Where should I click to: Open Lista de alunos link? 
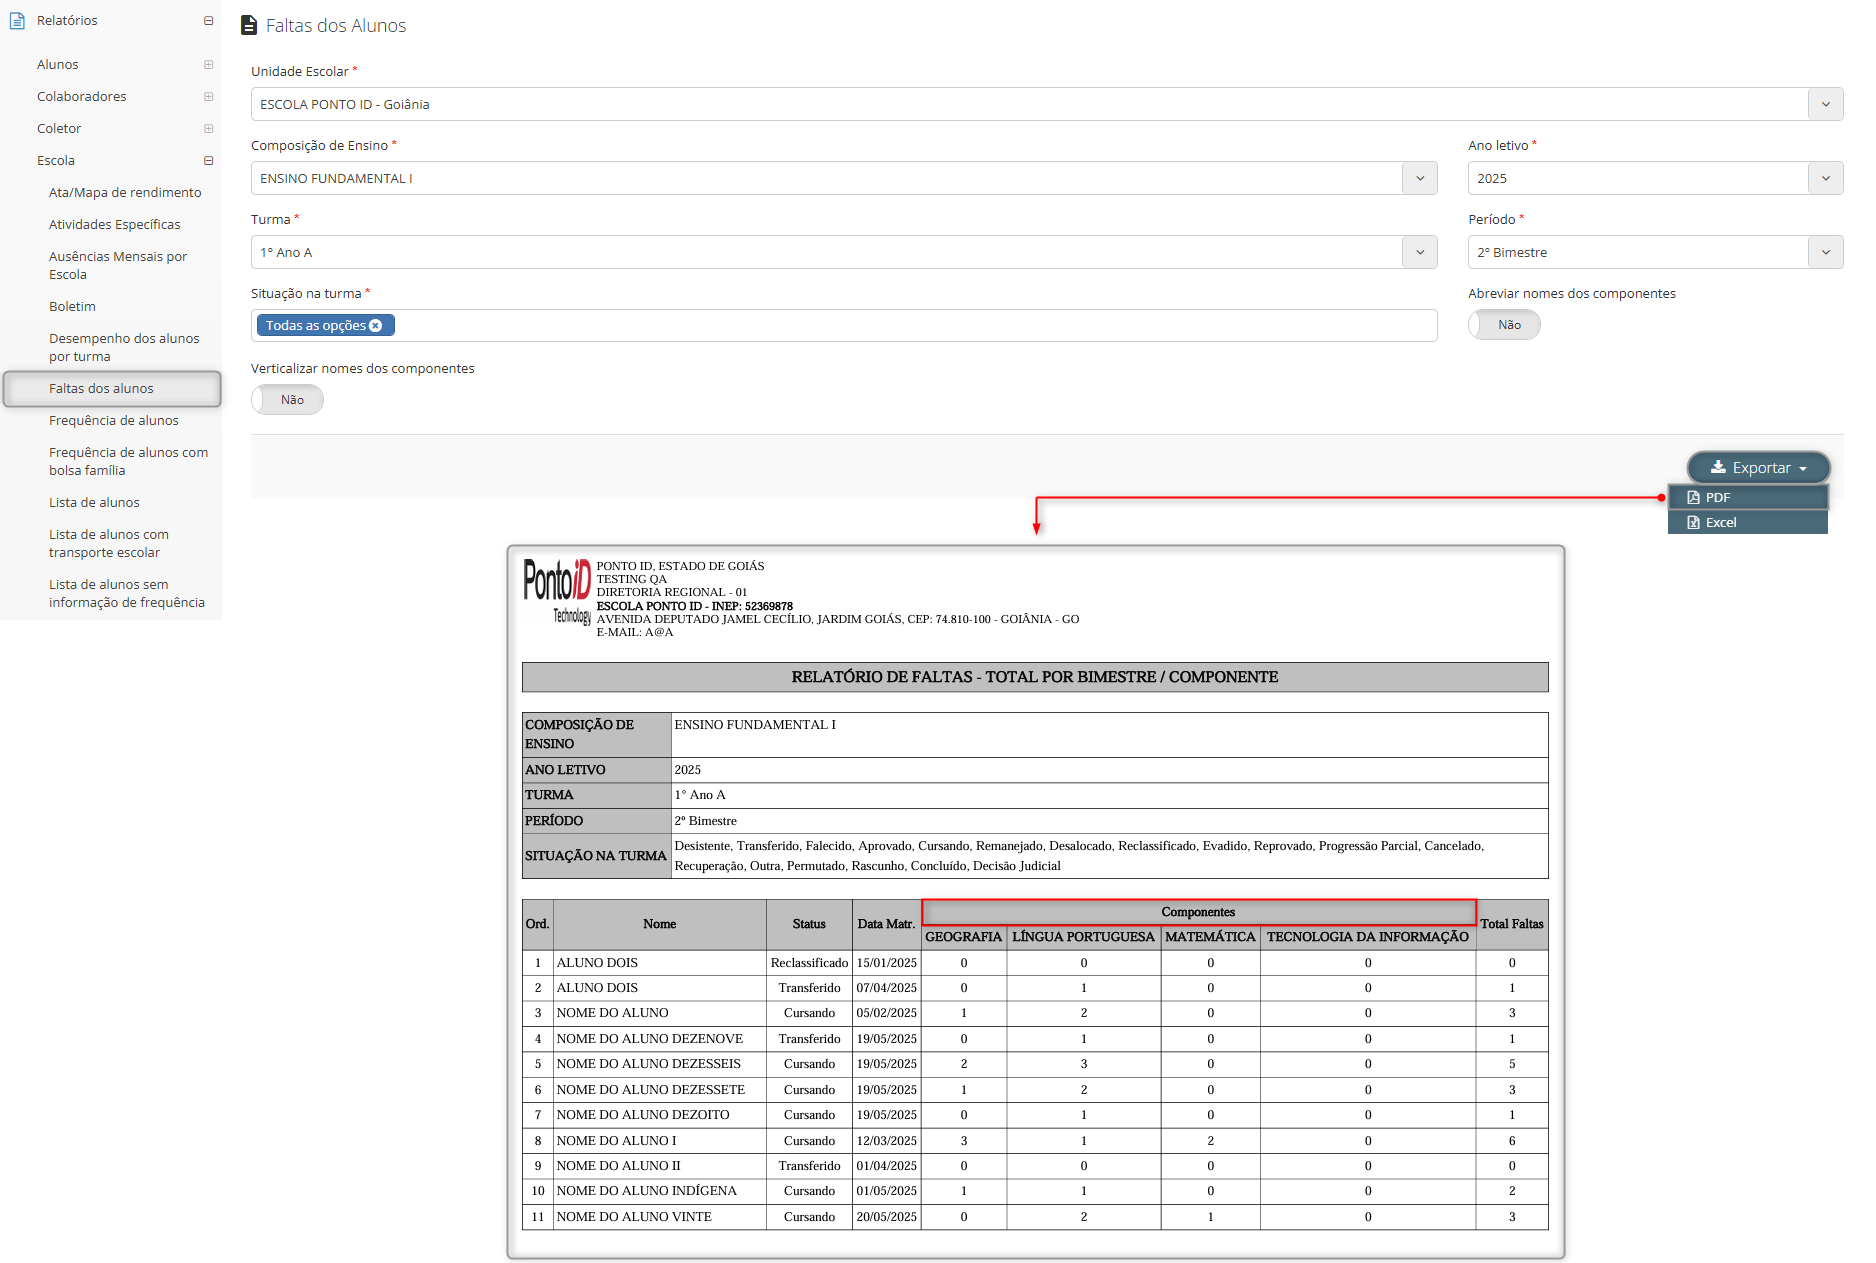tap(94, 503)
